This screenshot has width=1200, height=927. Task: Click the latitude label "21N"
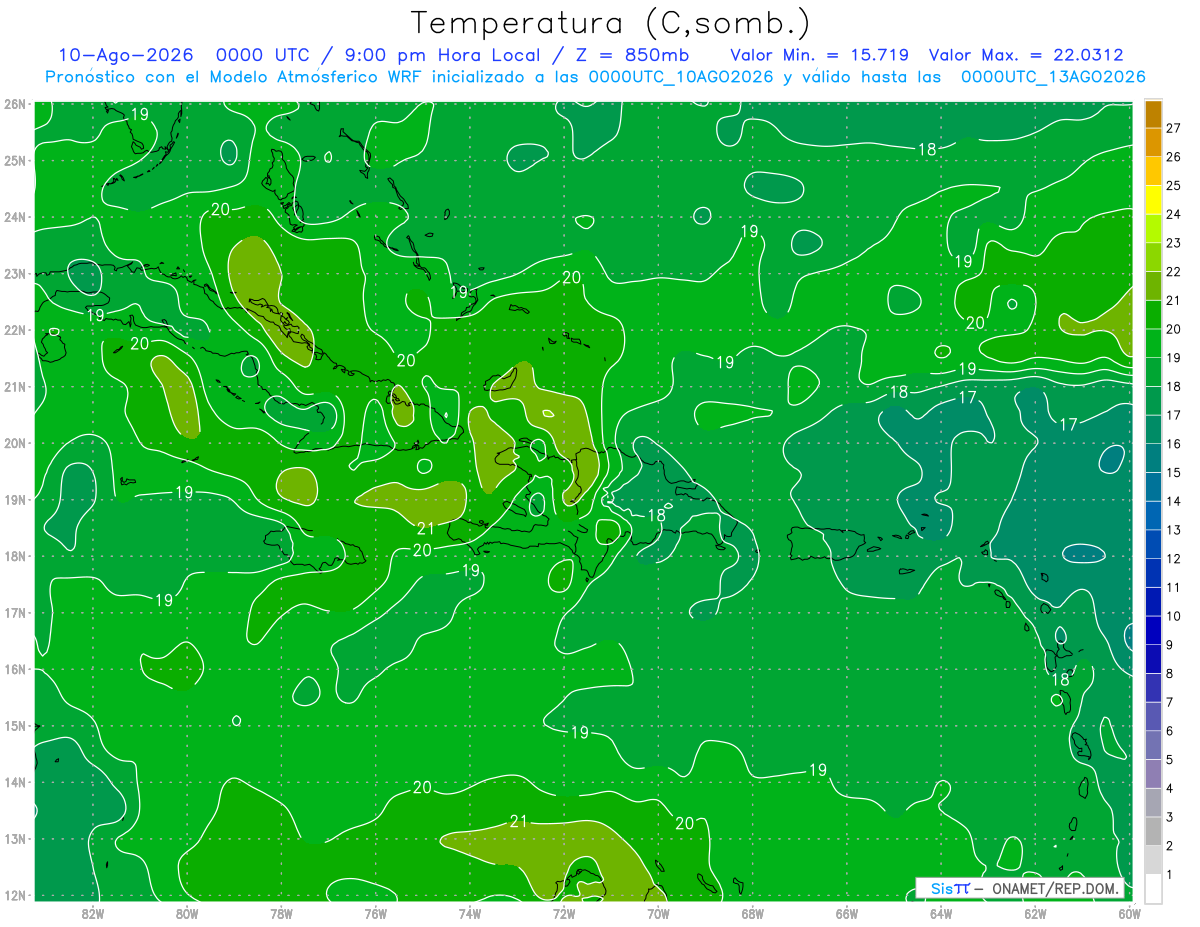pyautogui.click(x=15, y=387)
